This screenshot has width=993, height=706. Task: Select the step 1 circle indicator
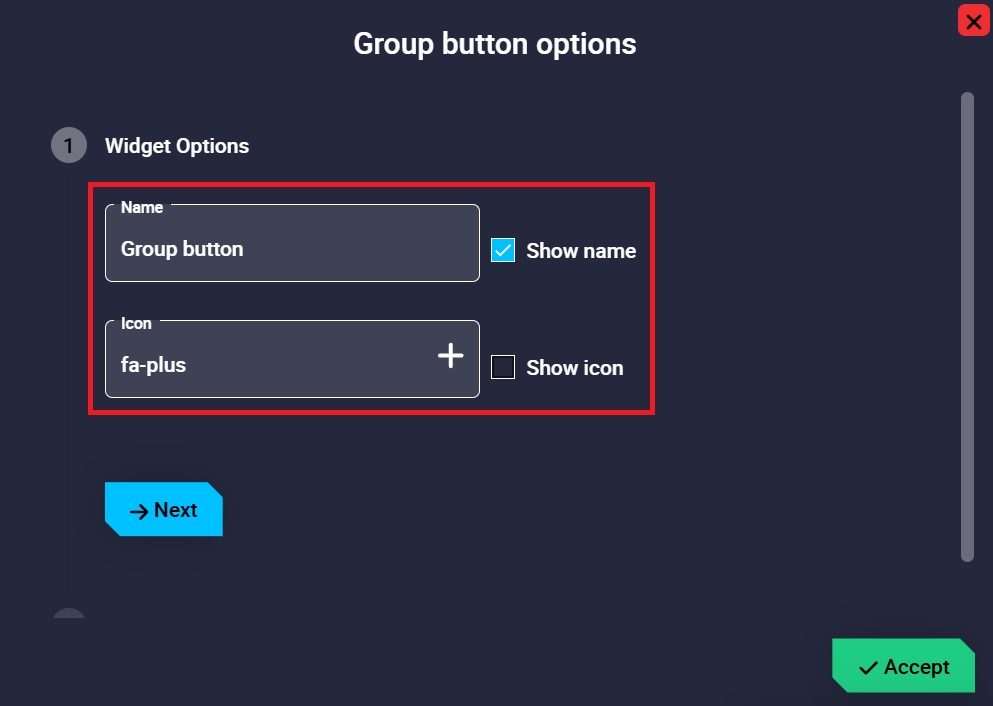(x=68, y=146)
